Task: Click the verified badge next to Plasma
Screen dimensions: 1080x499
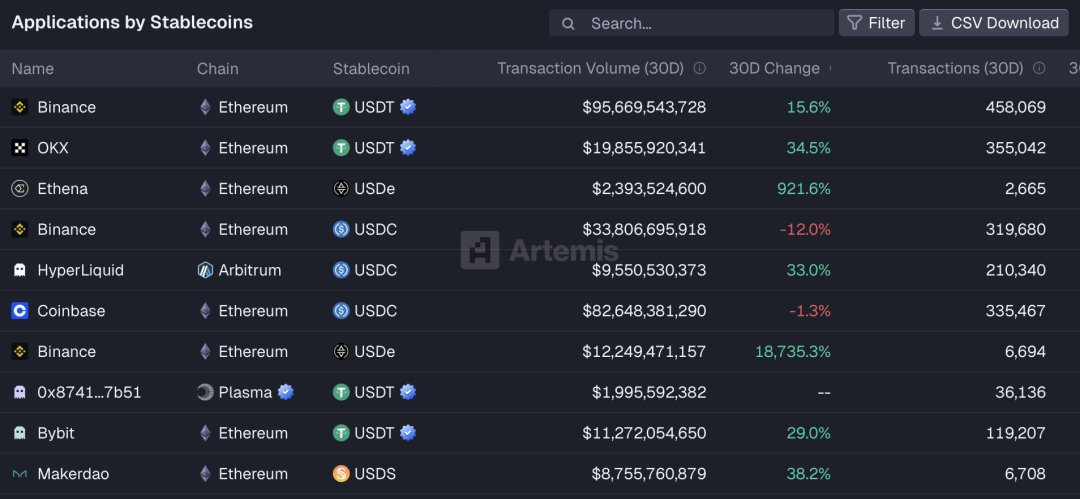Action: (x=286, y=392)
